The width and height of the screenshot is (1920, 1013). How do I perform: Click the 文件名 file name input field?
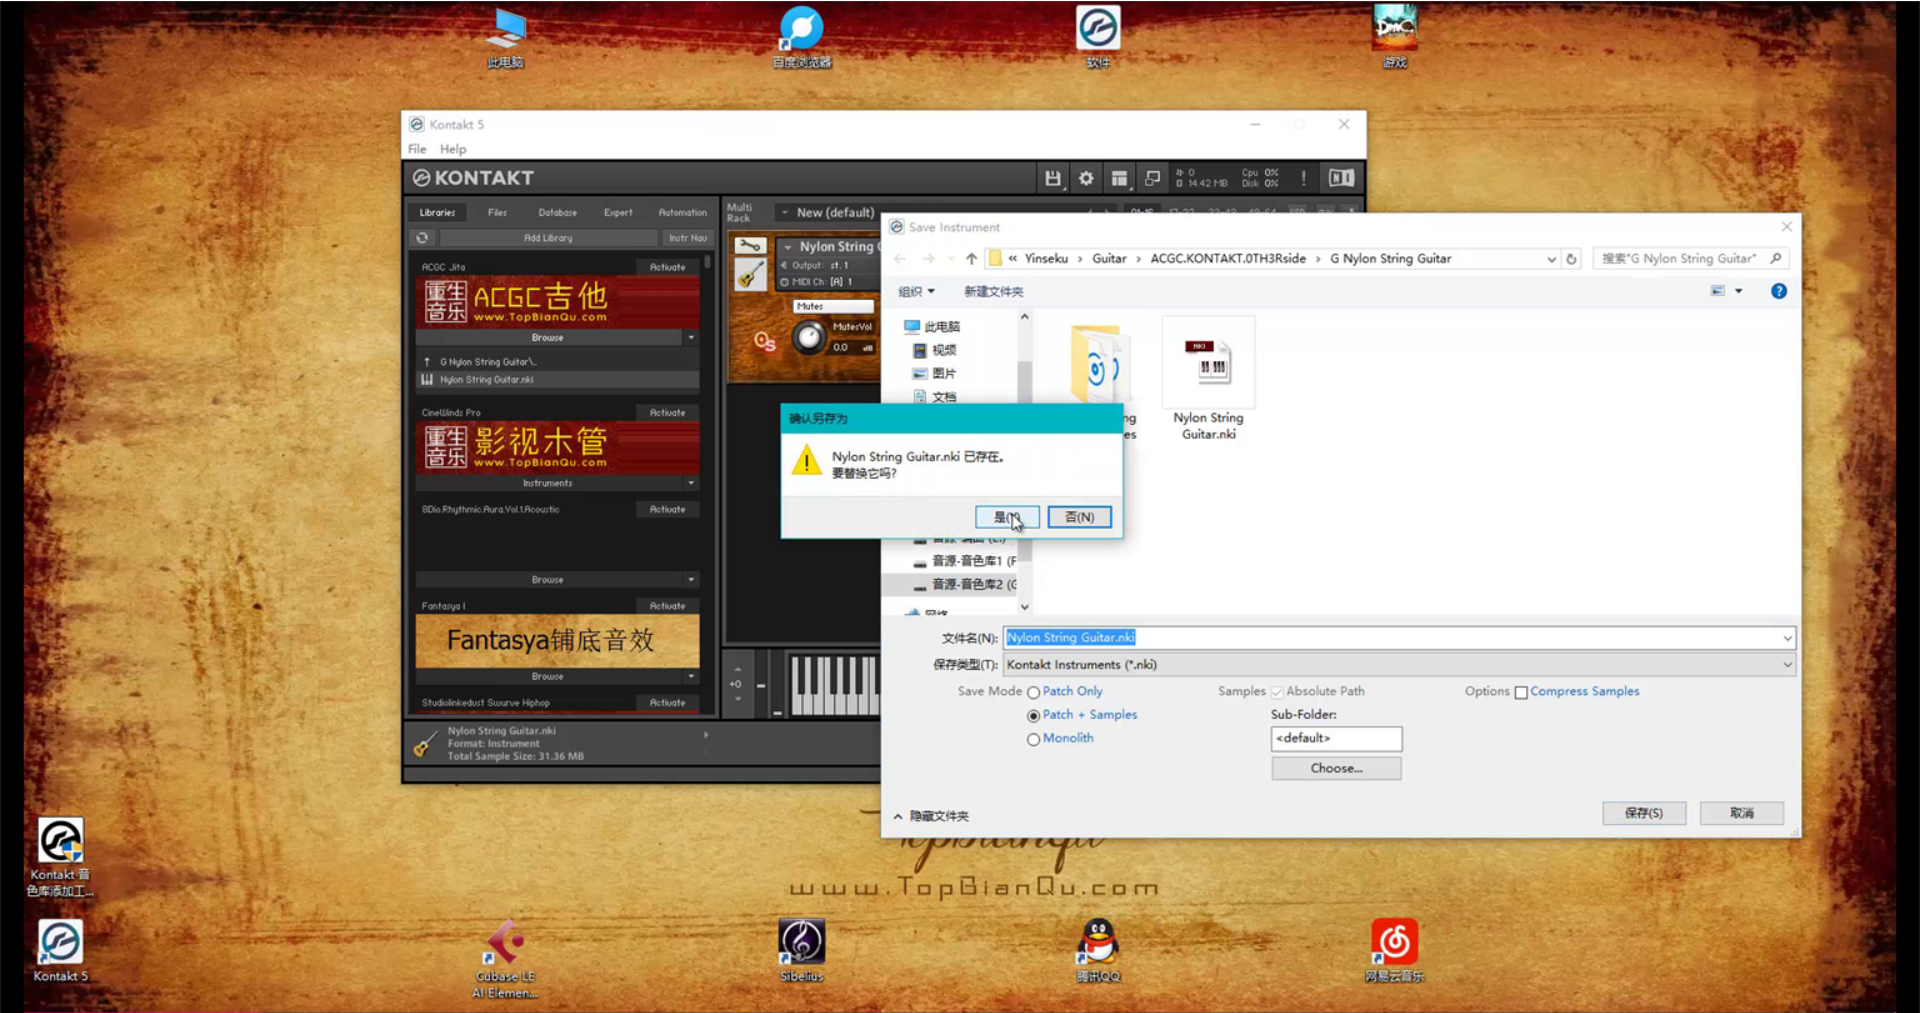click(x=1399, y=638)
